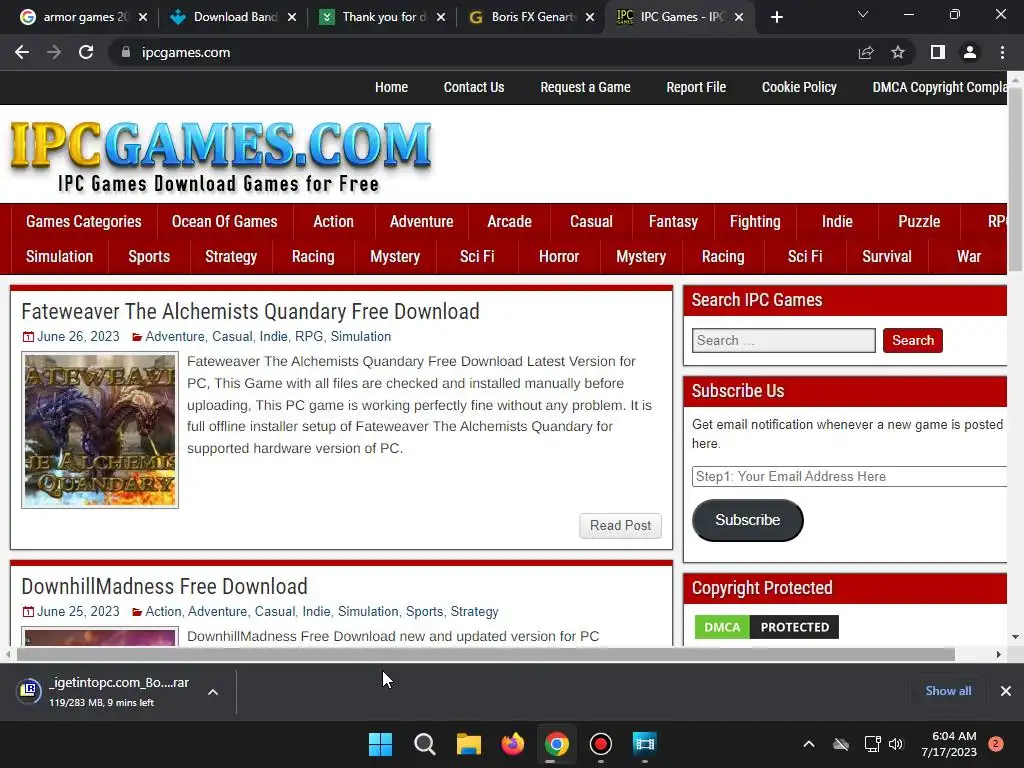This screenshot has width=1024, height=768.
Task: Close the armor games tab
Action: (x=143, y=17)
